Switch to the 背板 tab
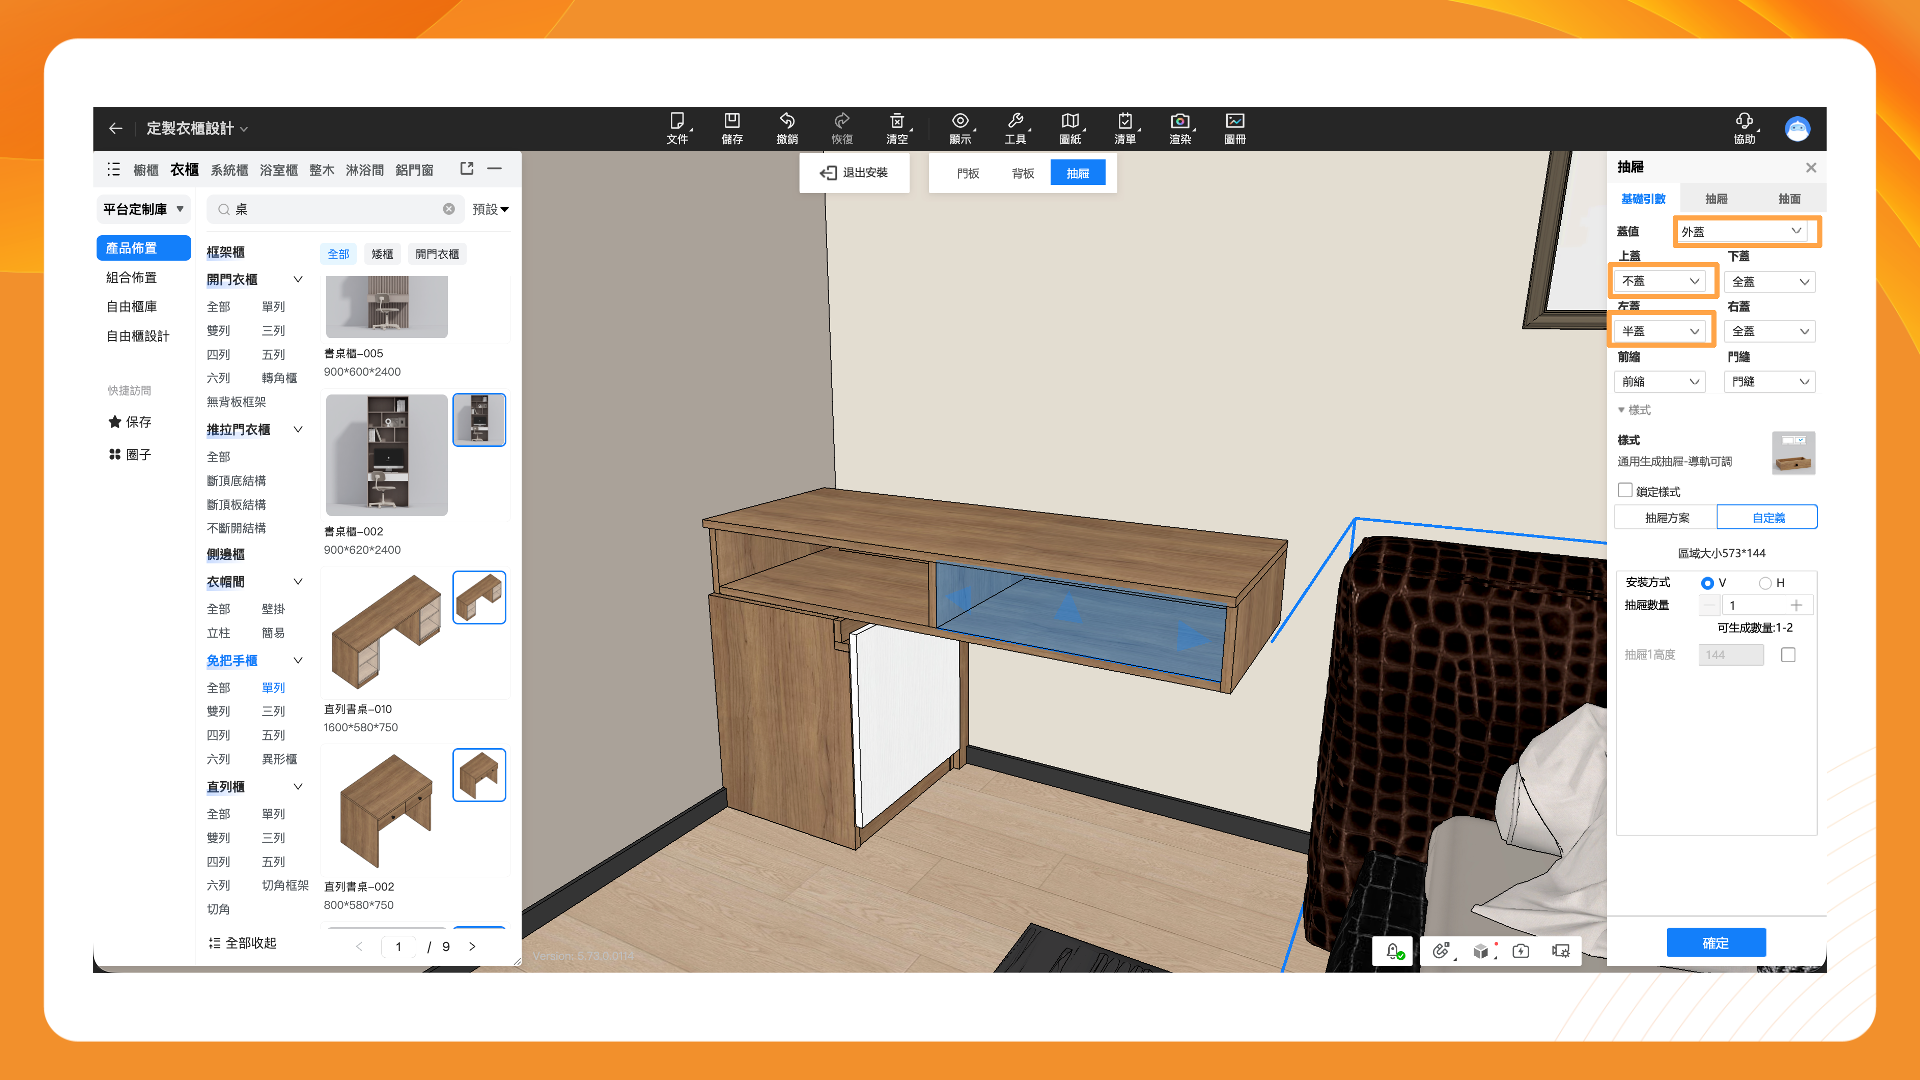The image size is (1920, 1080). [1022, 173]
